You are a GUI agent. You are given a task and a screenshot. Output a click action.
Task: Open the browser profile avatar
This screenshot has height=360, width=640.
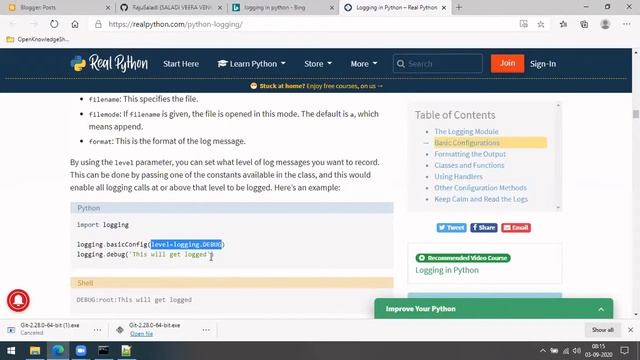605,24
